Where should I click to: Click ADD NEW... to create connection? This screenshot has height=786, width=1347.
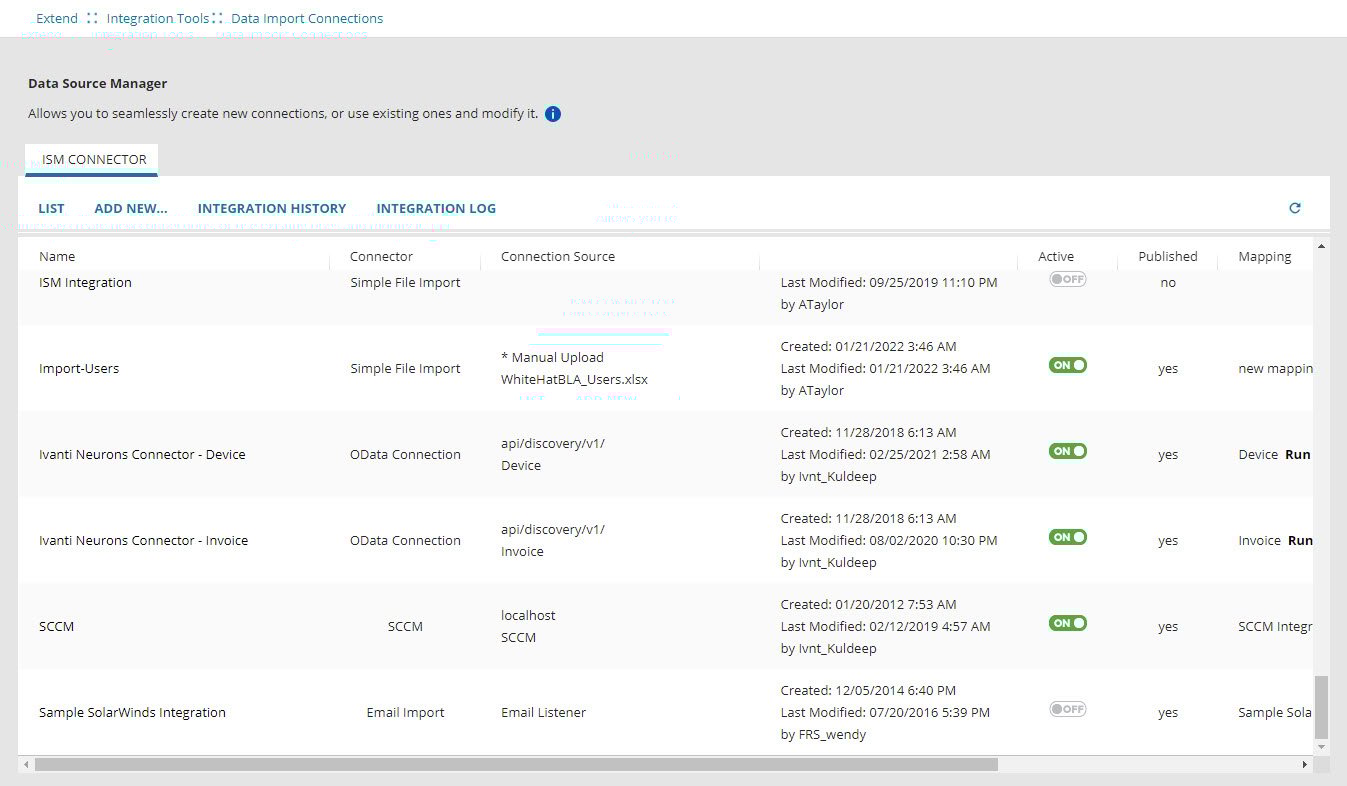(131, 209)
